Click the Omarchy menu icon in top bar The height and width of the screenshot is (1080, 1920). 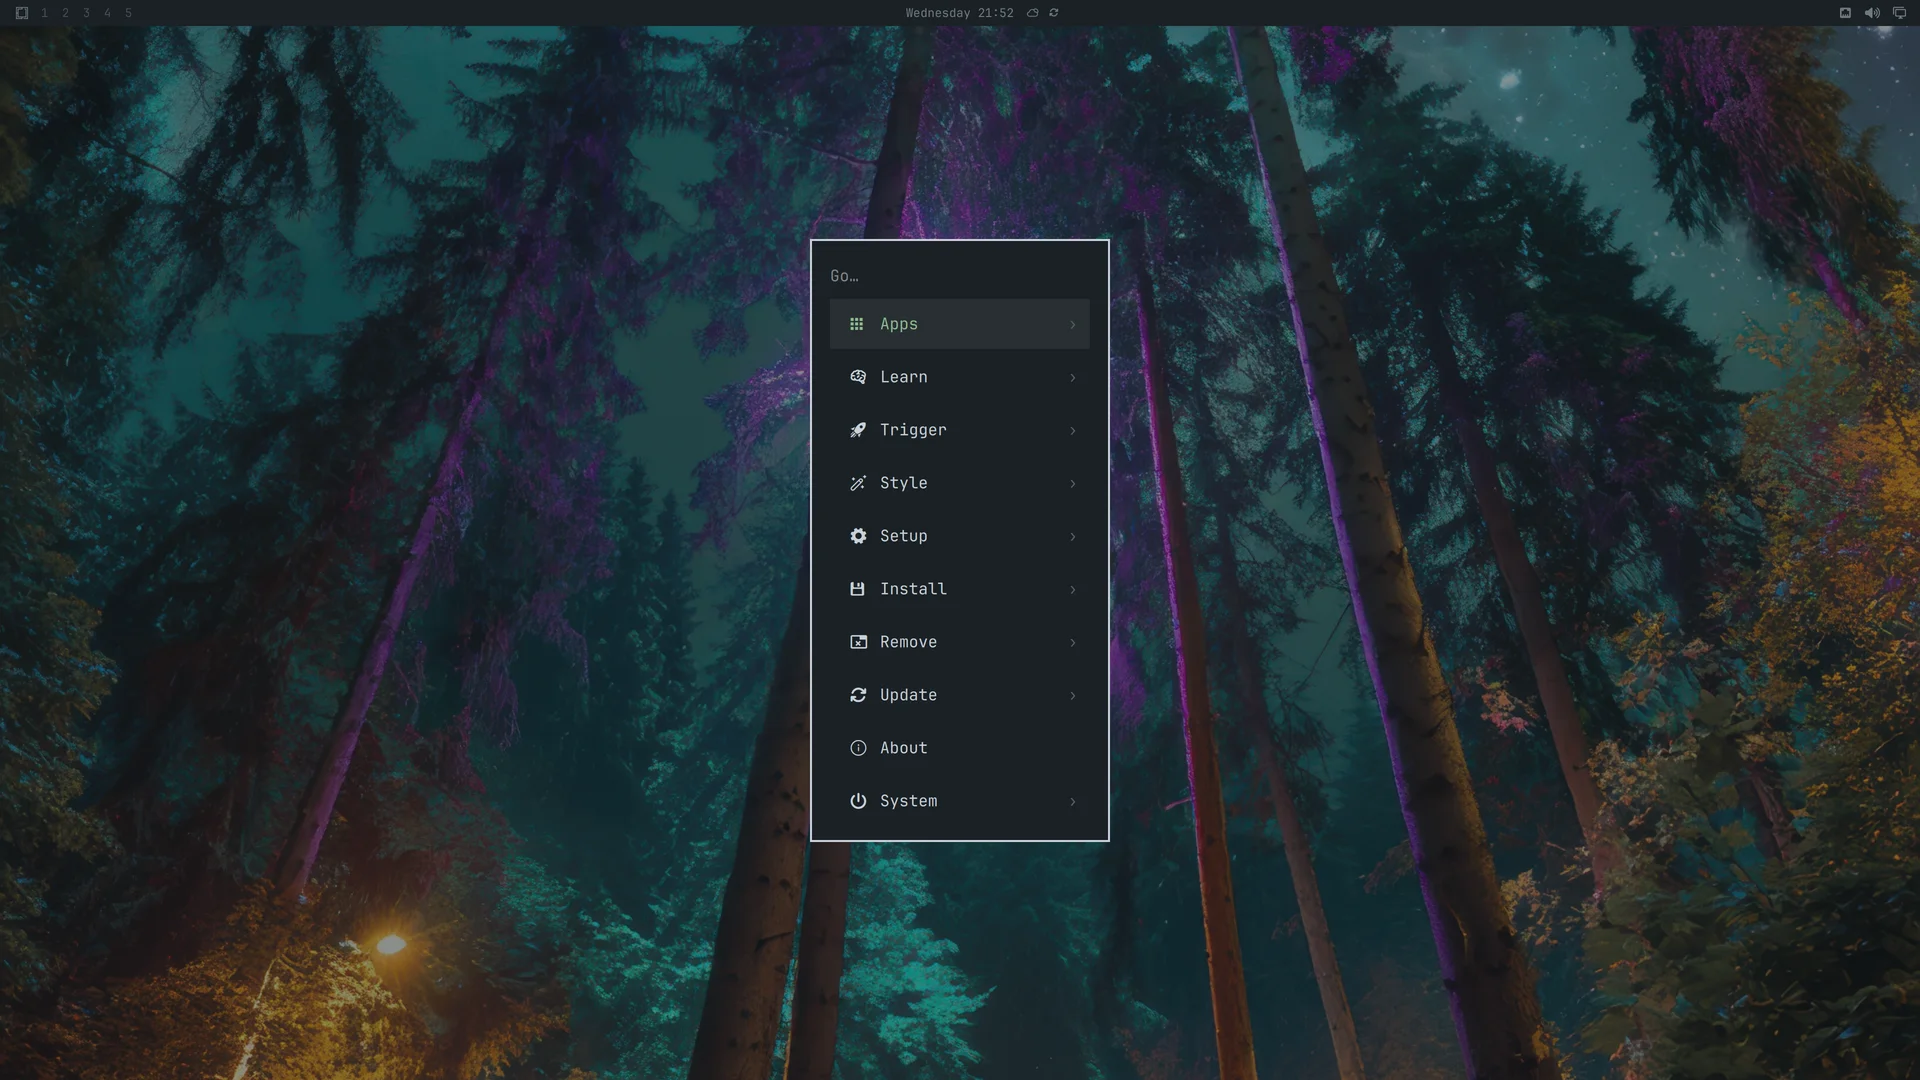[x=22, y=13]
